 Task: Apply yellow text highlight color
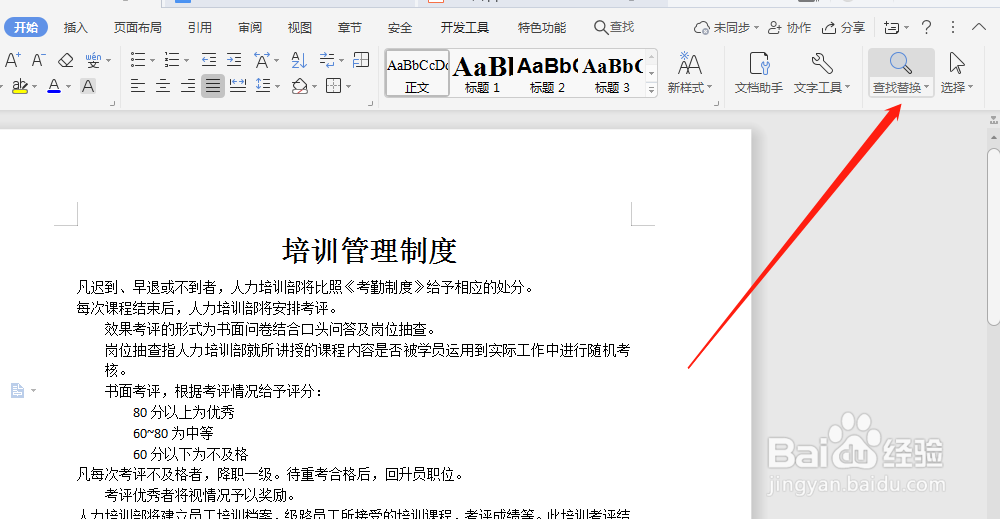click(x=20, y=86)
